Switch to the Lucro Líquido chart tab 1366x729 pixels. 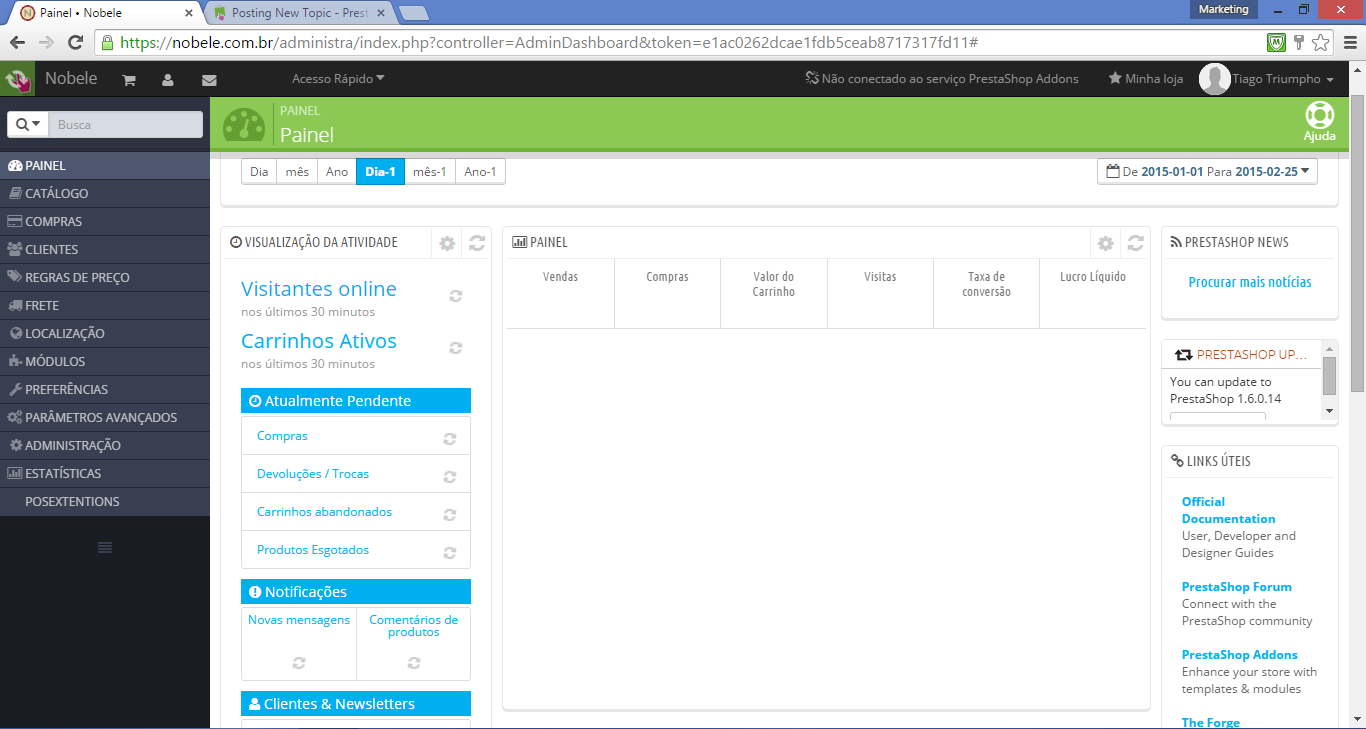pyautogui.click(x=1093, y=293)
